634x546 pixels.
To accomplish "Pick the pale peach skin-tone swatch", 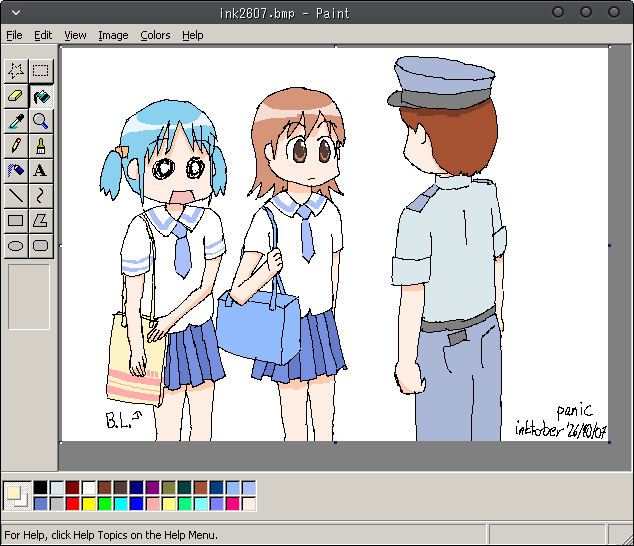I will (x=249, y=504).
